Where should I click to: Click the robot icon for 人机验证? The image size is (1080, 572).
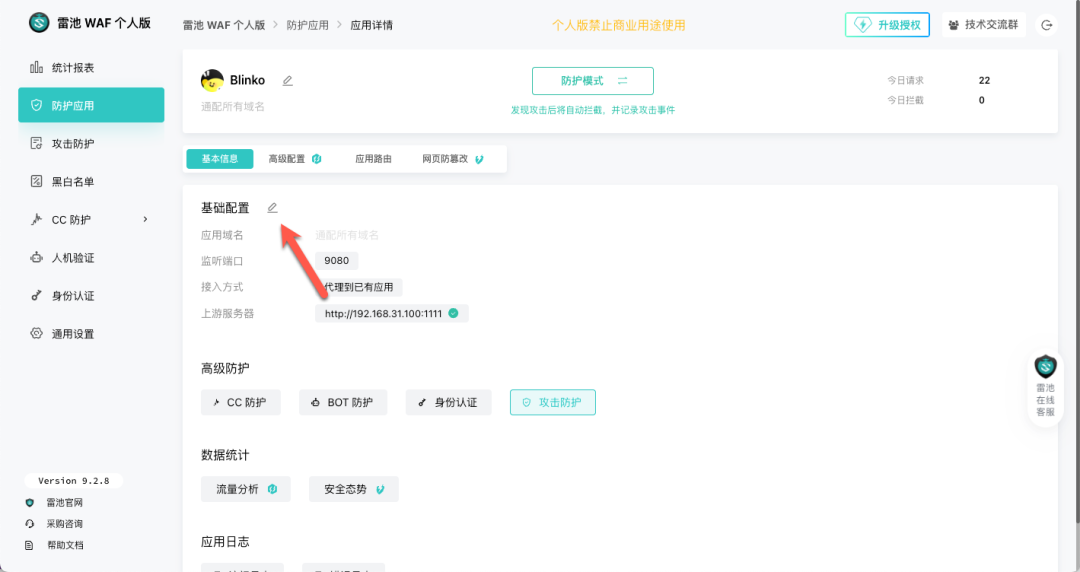(x=37, y=257)
